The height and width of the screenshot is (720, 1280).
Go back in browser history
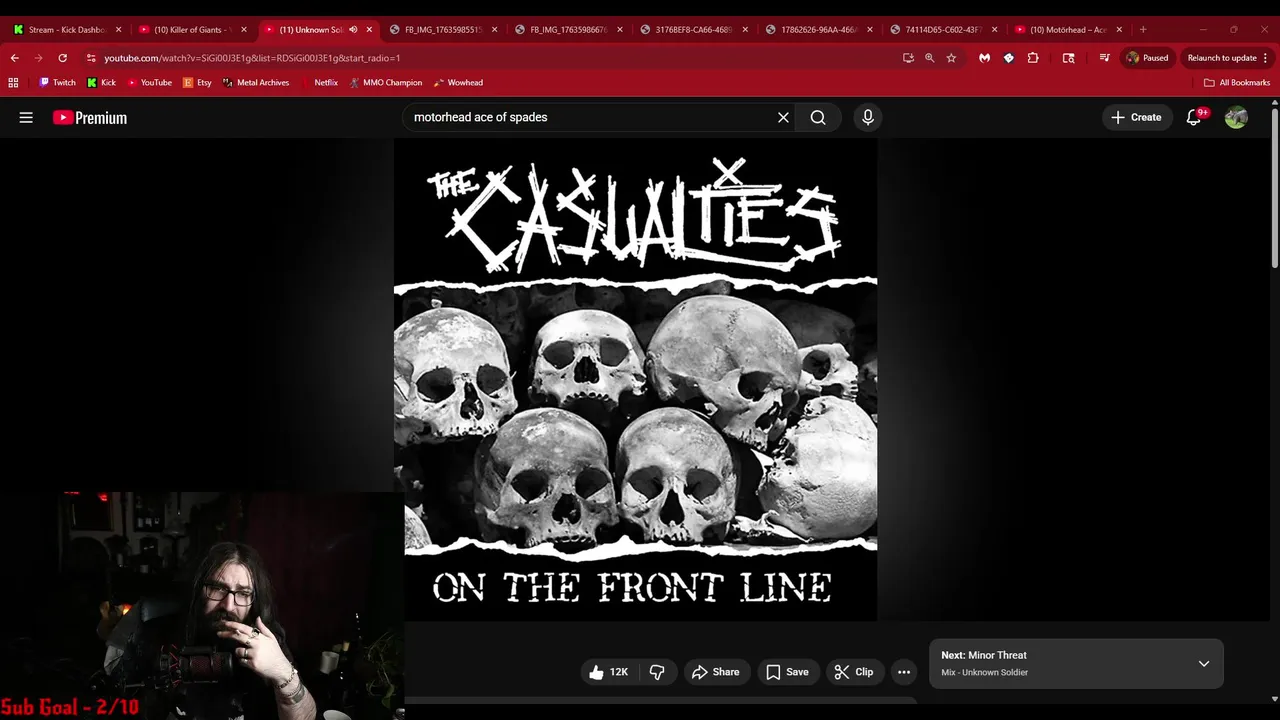tap(14, 58)
